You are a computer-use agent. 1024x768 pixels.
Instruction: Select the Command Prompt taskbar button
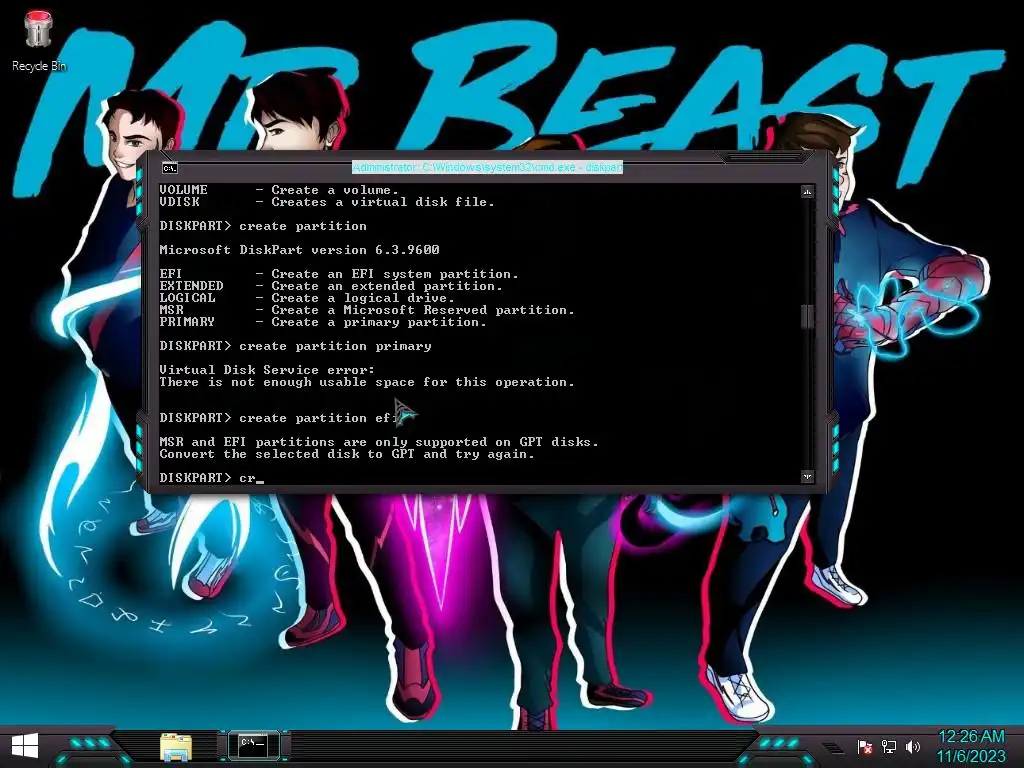[253, 745]
